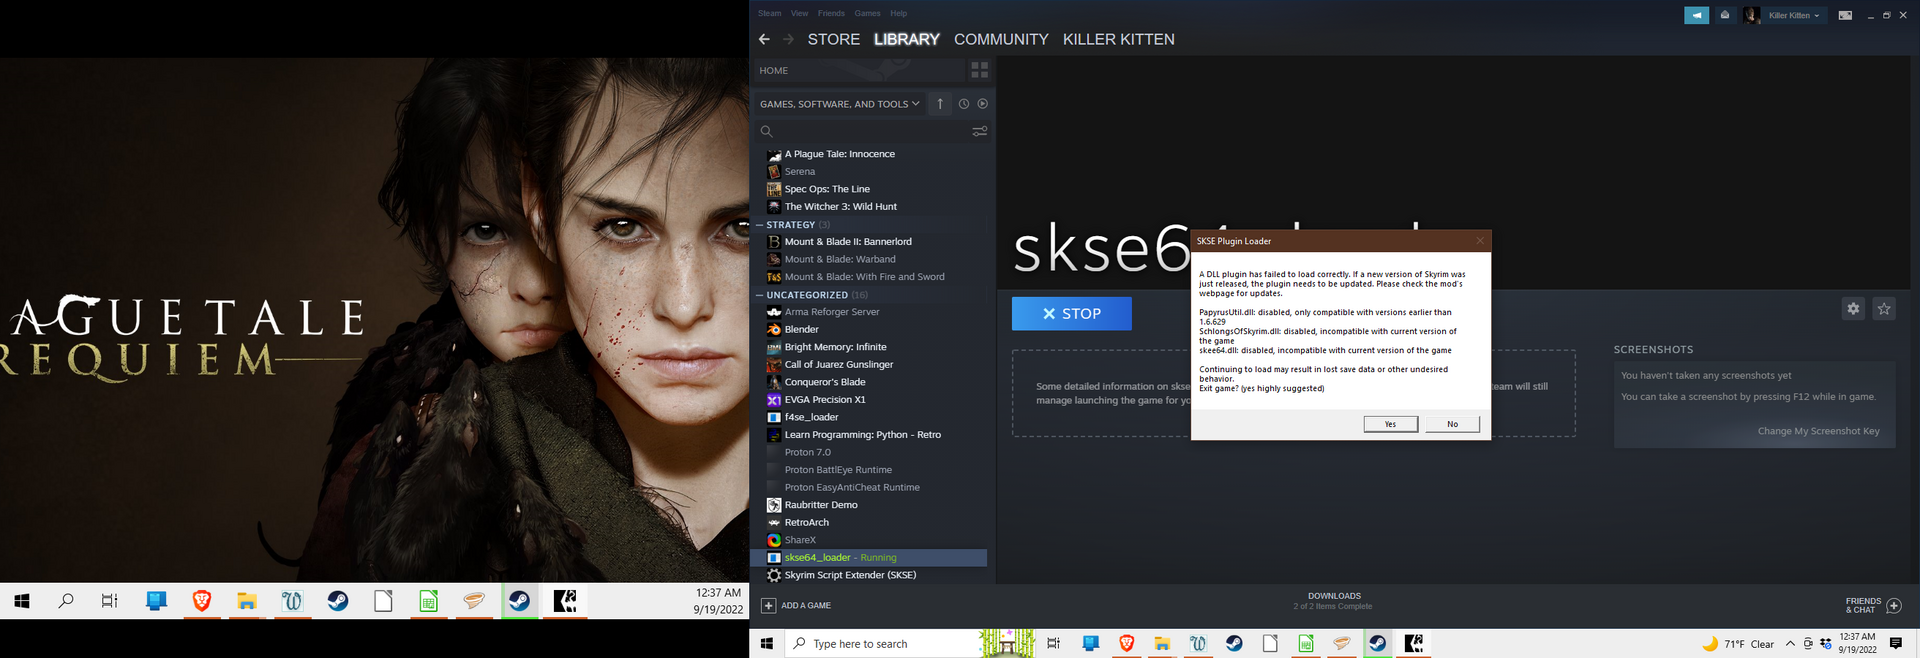The height and width of the screenshot is (658, 1920).
Task: Click the Blender icon in game list
Action: 773,329
